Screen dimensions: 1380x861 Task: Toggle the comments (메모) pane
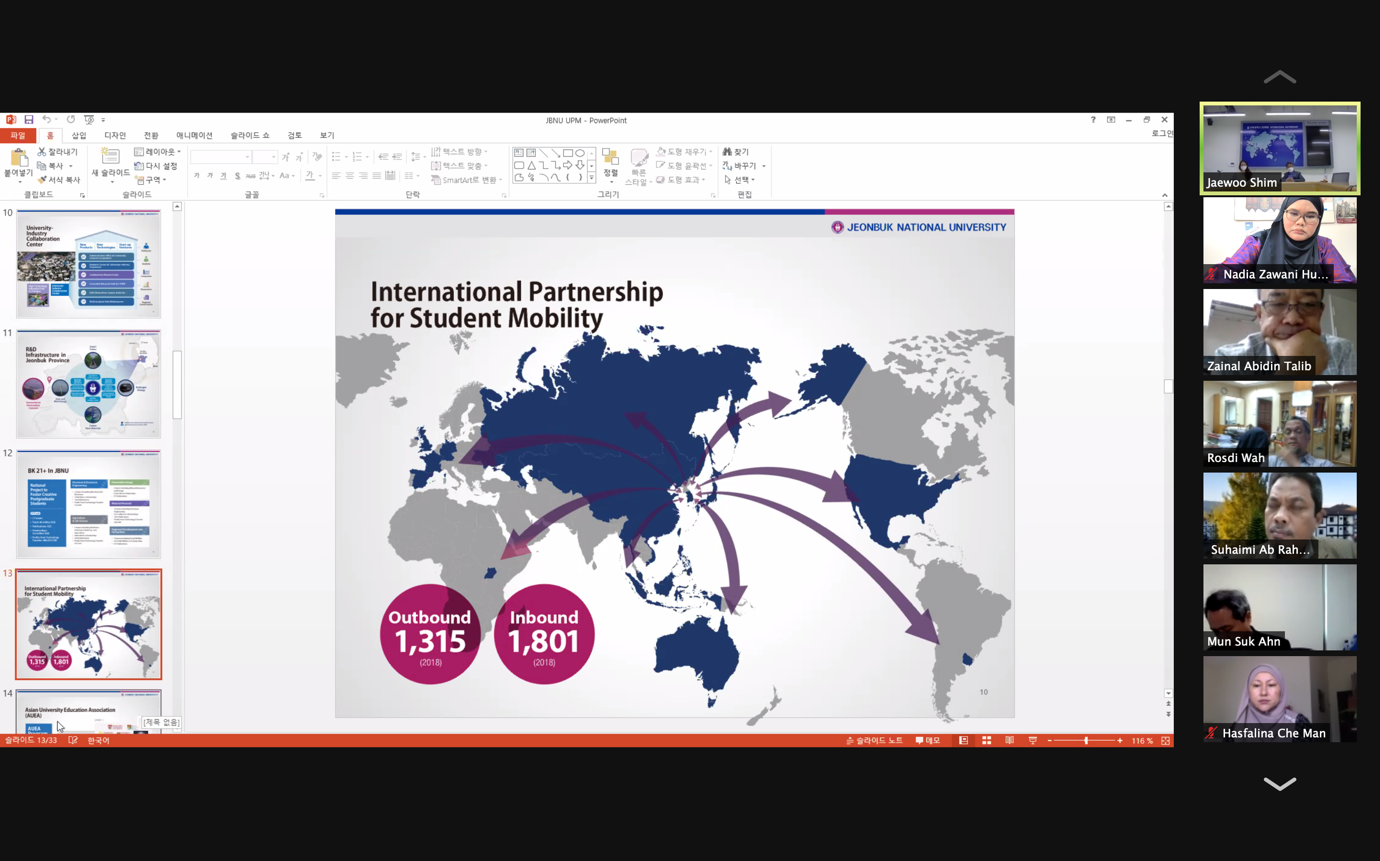tap(927, 741)
